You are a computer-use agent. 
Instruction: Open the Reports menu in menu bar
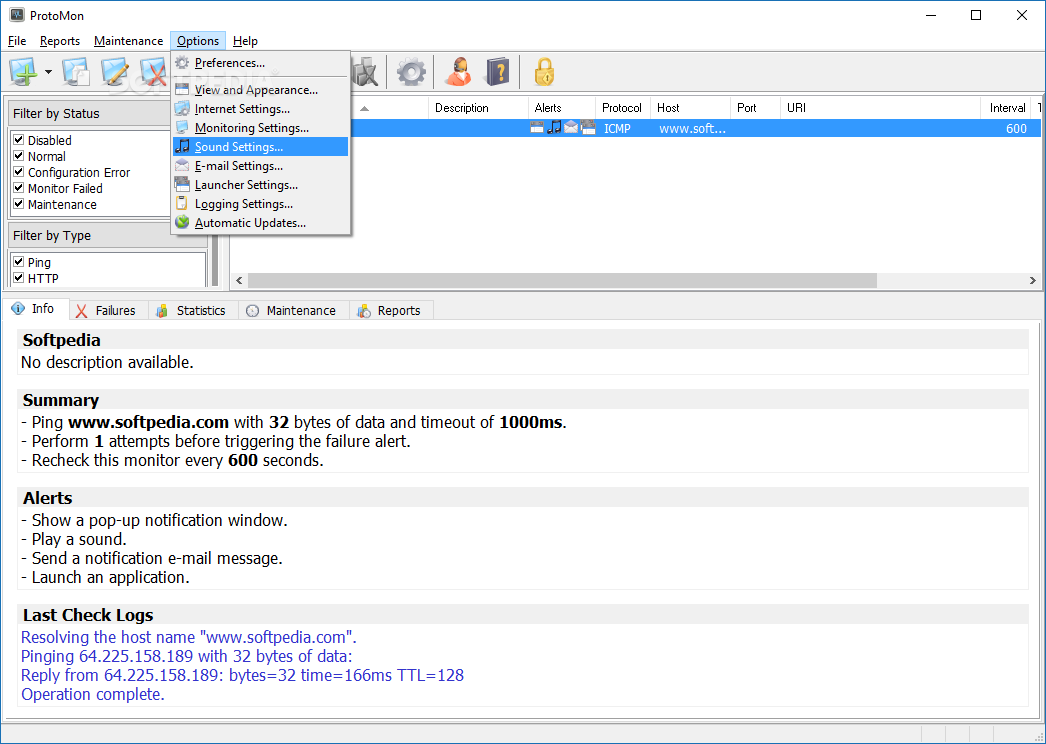point(59,41)
